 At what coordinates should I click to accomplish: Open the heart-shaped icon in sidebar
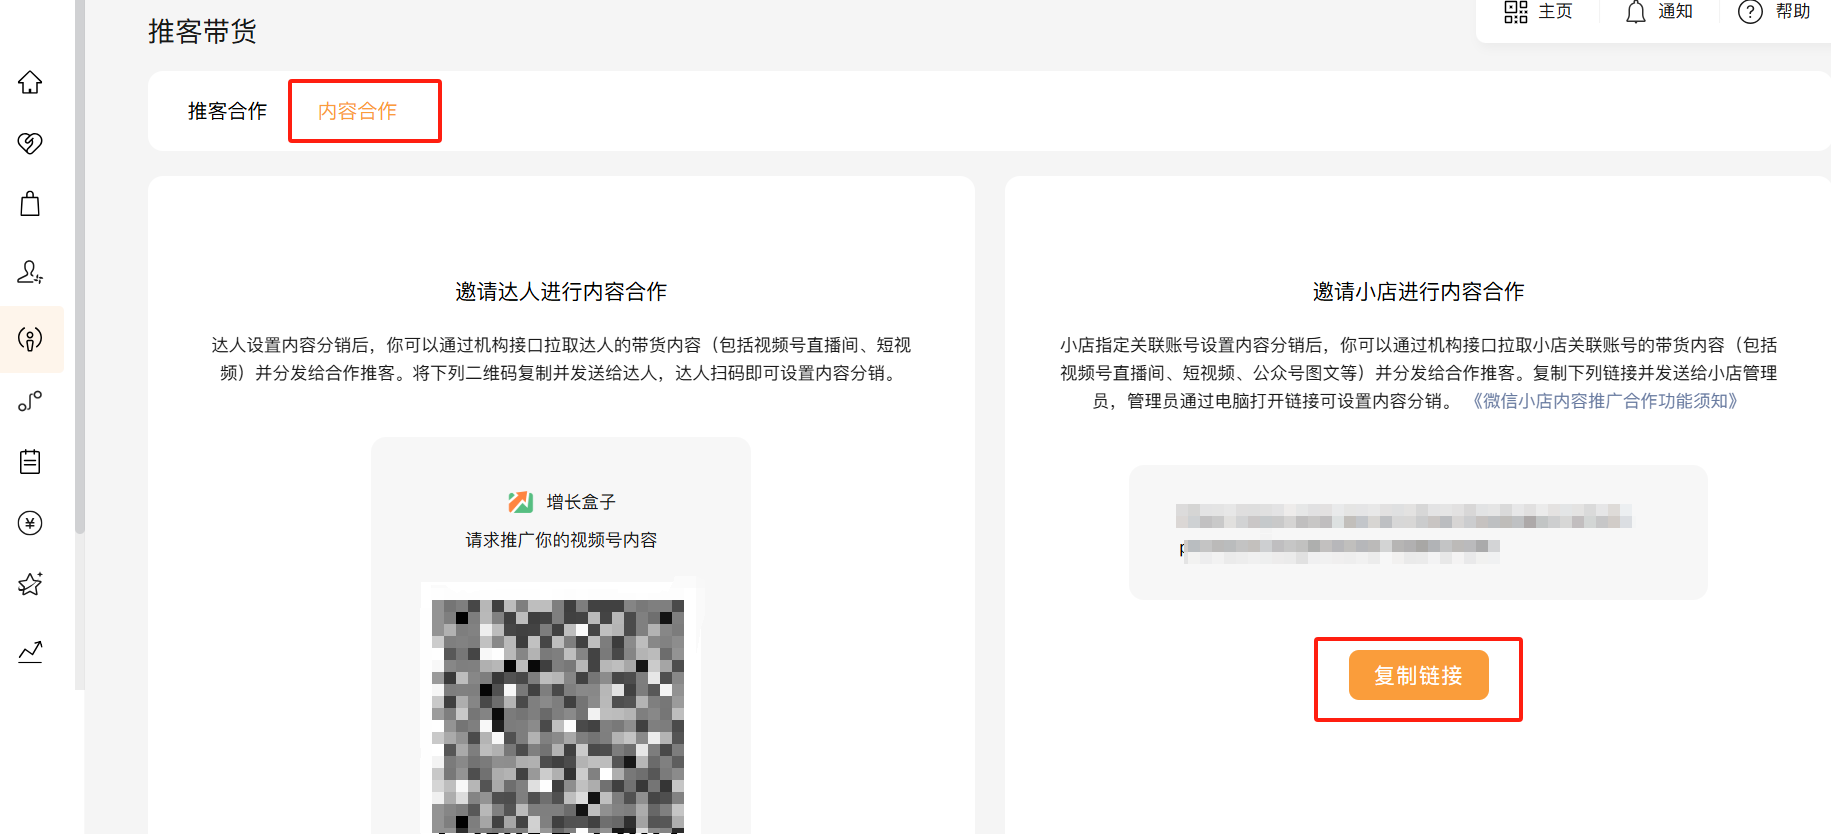coord(30,143)
